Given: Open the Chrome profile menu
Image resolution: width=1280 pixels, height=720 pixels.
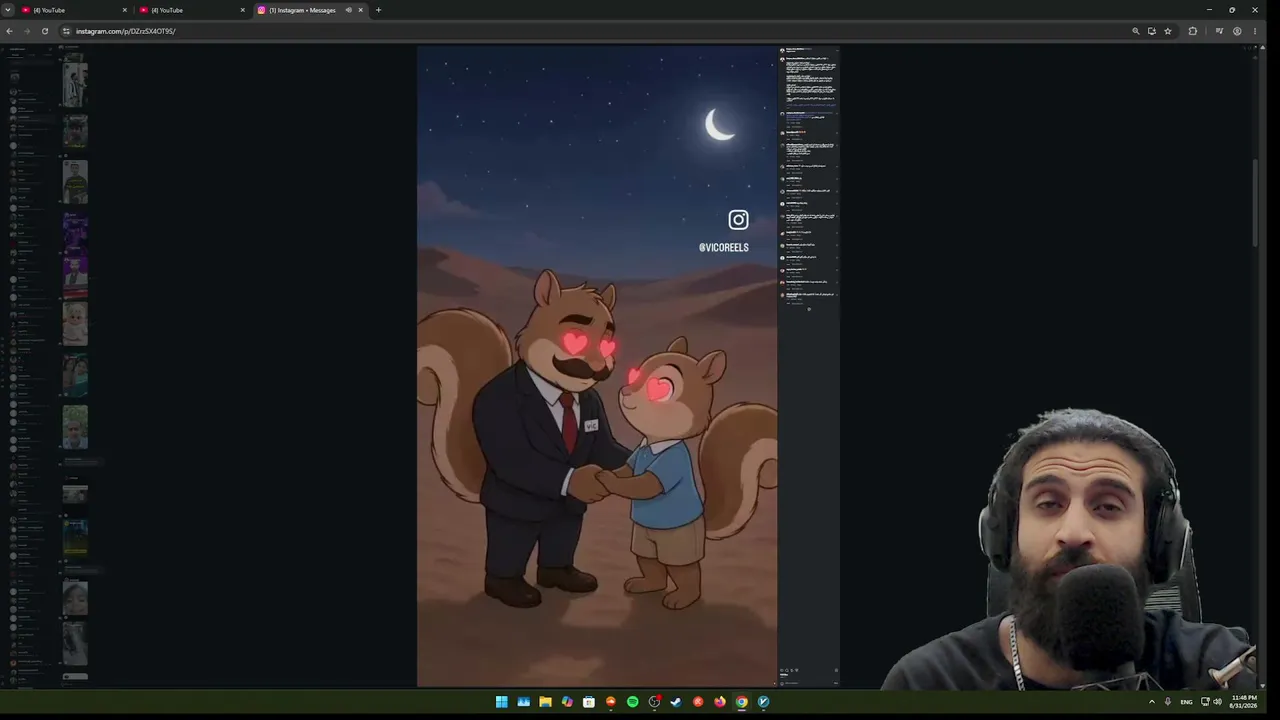Looking at the screenshot, I should [1237, 31].
